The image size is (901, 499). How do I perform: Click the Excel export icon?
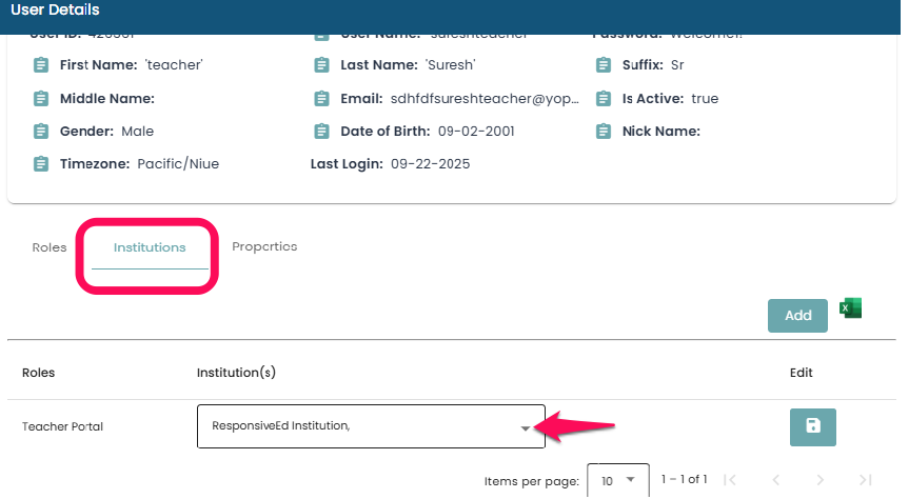850,309
